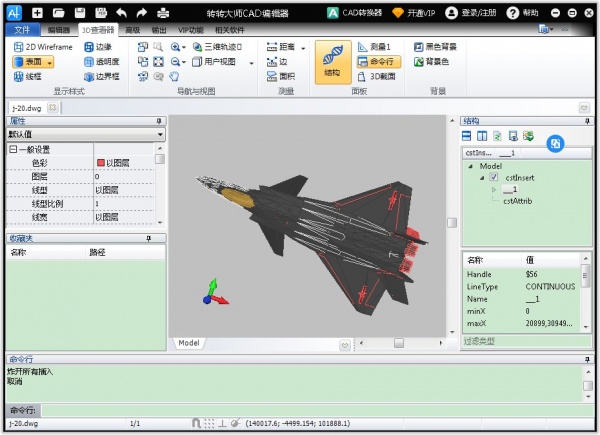This screenshot has width=600, height=435.
Task: Collapse the 一般设置 property group
Action: (x=13, y=149)
